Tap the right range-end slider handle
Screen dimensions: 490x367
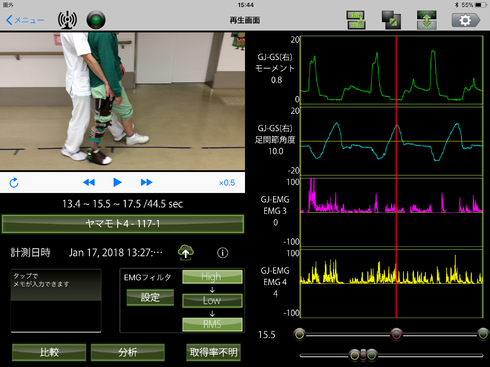pyautogui.click(x=483, y=334)
